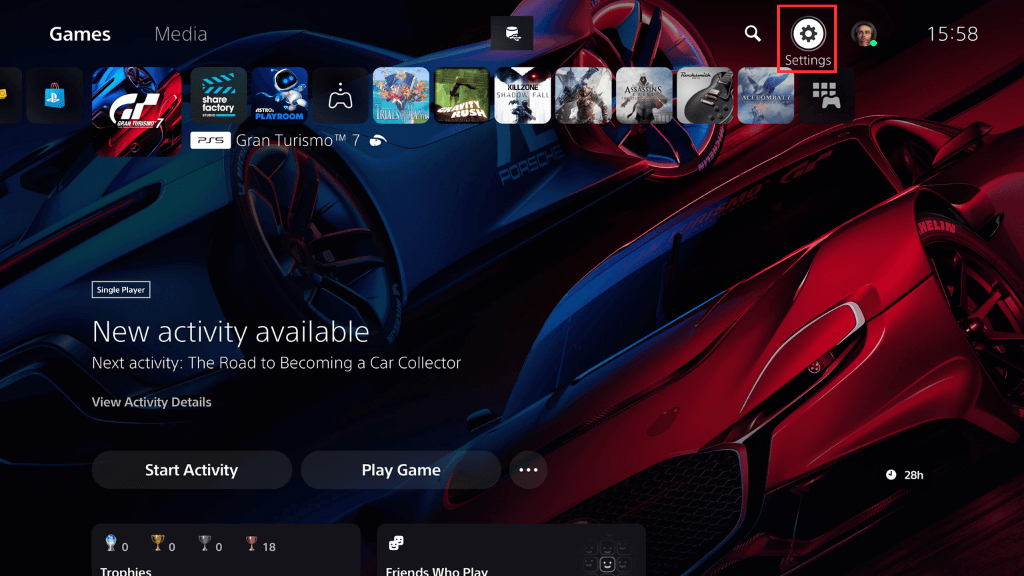Open the Game Library grid icon
The image size is (1024, 576).
click(x=826, y=96)
